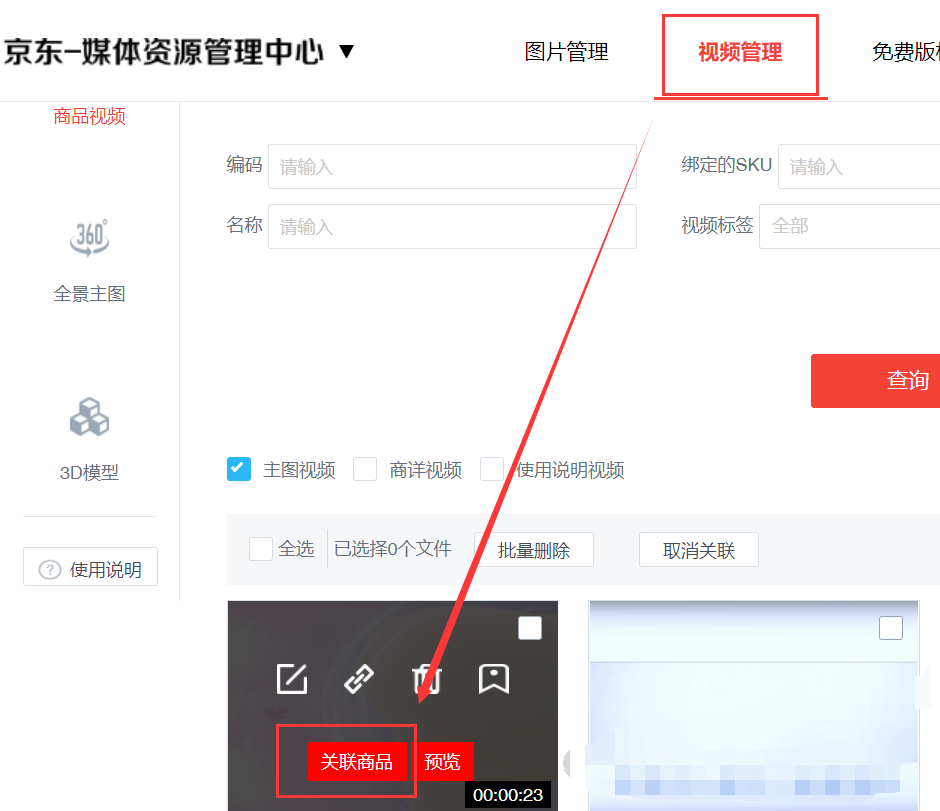
Task: Click the edit pencil icon on first video
Action: click(x=292, y=679)
